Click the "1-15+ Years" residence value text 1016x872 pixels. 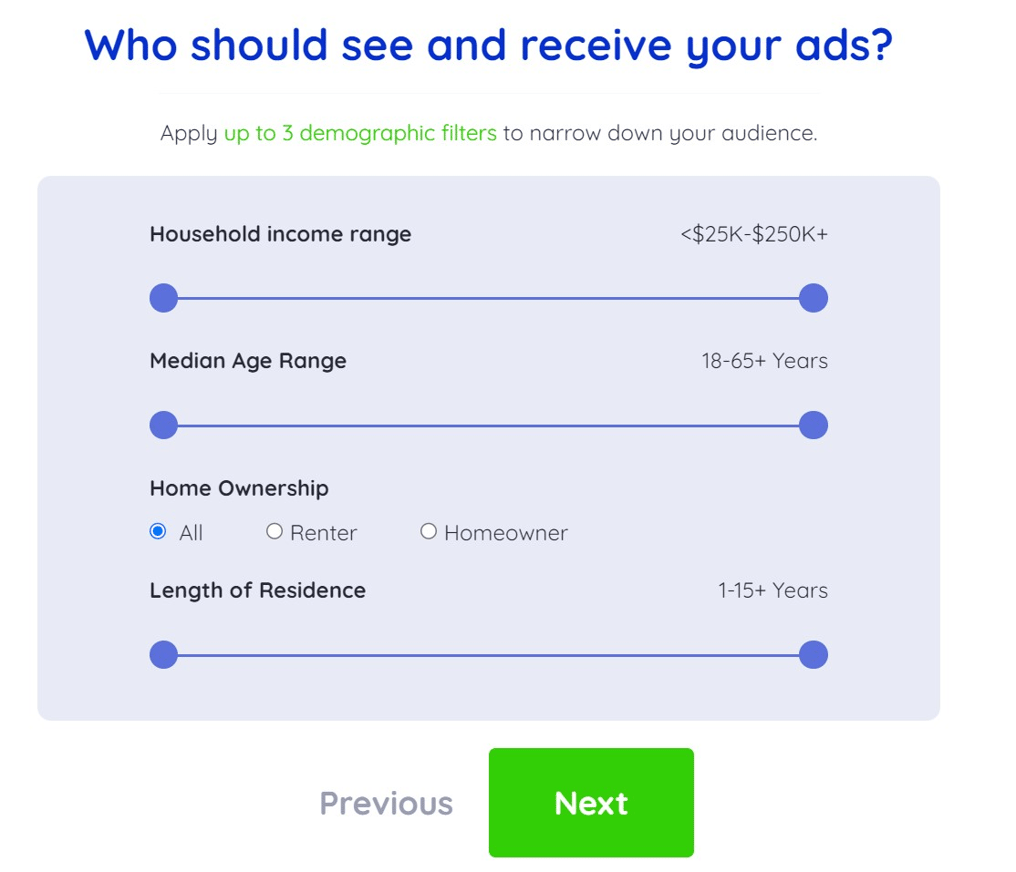(x=772, y=590)
